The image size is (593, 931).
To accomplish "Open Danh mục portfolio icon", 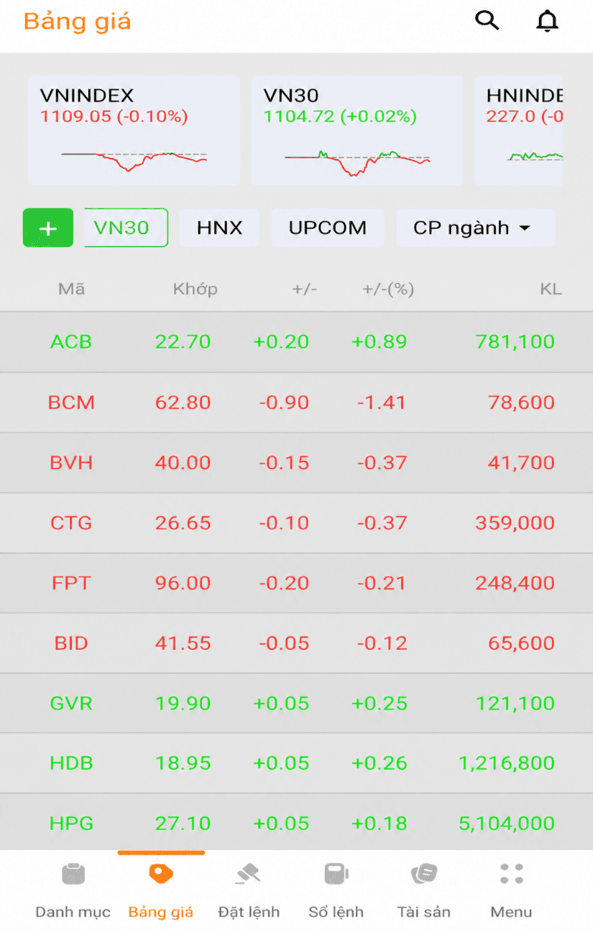I will click(x=73, y=874).
